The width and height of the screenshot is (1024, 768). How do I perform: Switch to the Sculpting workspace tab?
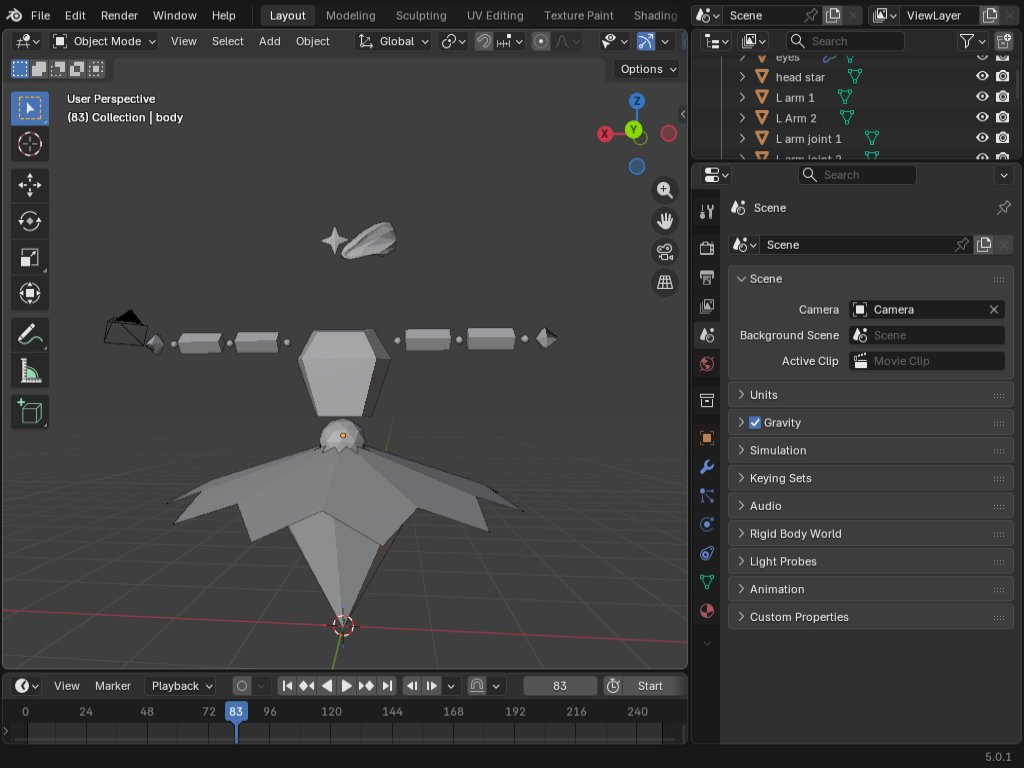point(421,15)
